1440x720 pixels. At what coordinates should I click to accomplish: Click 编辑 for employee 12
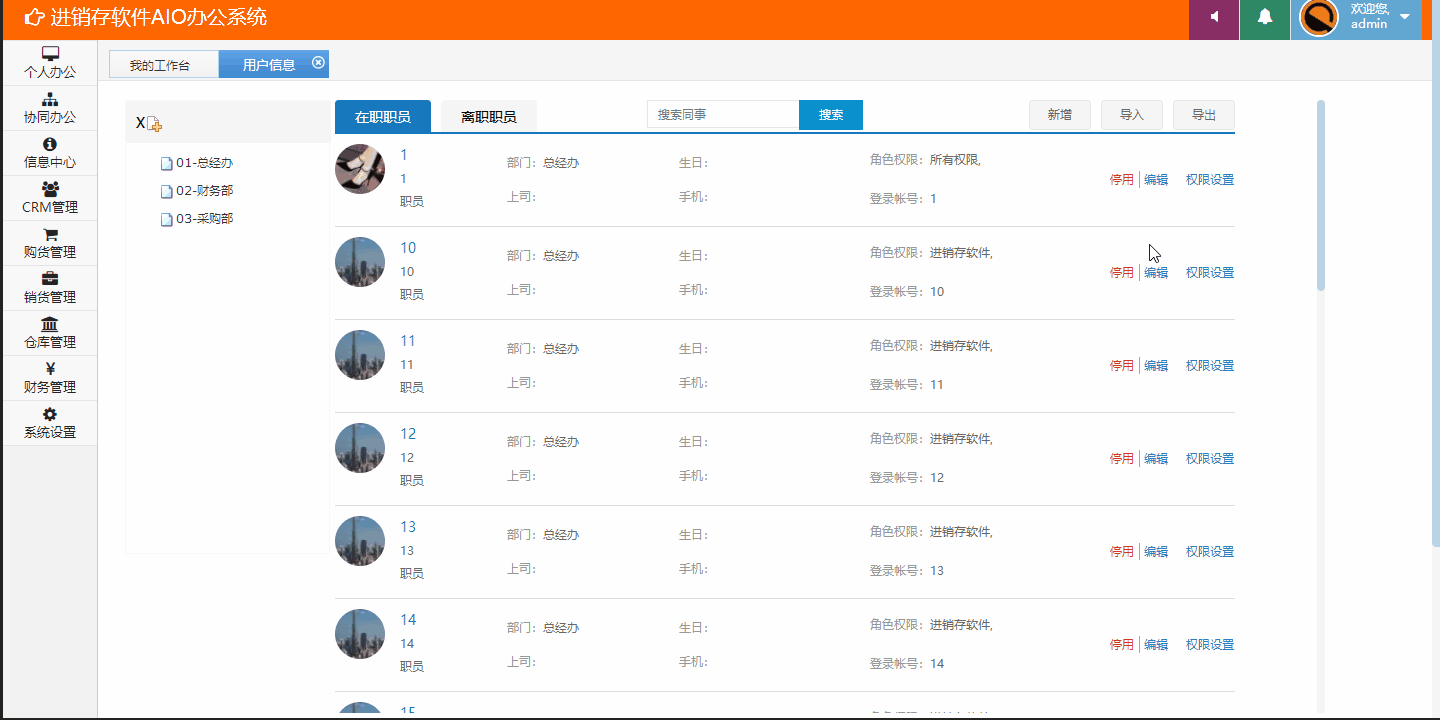1156,459
